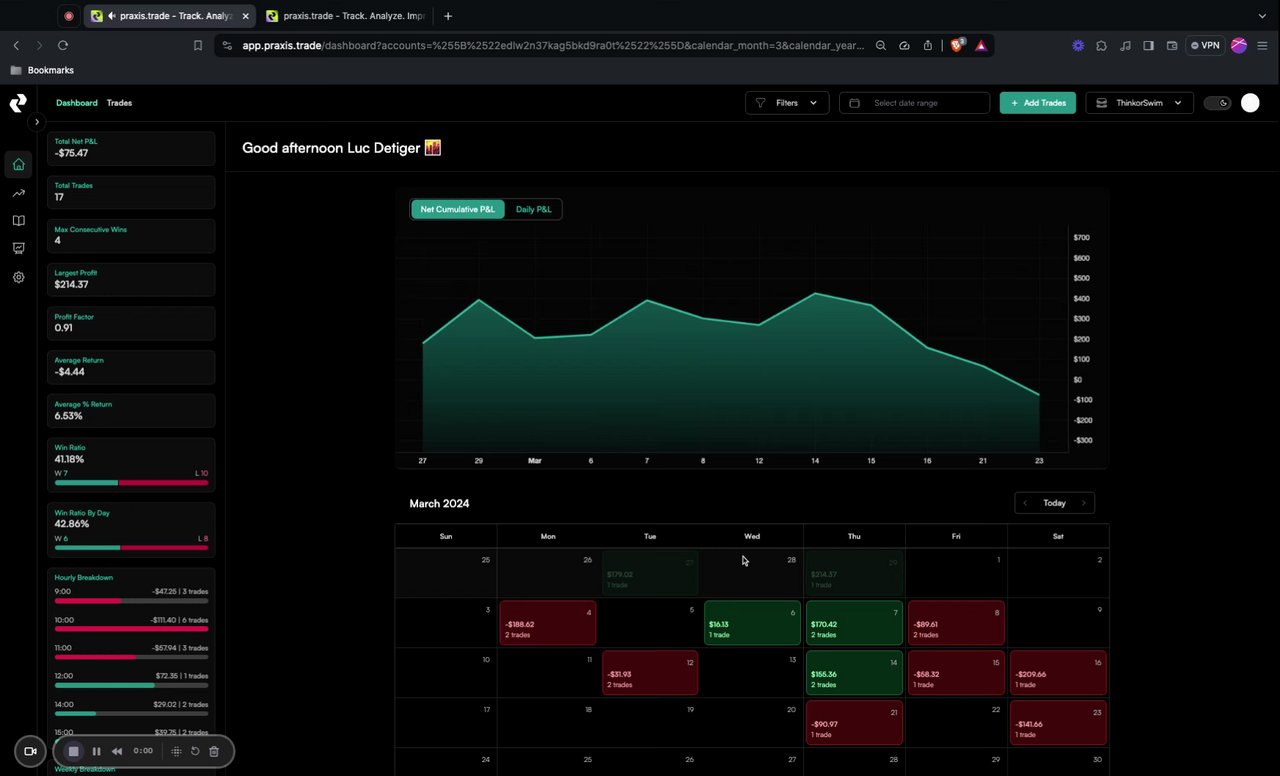Open the March 8 day with -$89.61
Viewport: 1280px width, 776px height.
pos(956,623)
